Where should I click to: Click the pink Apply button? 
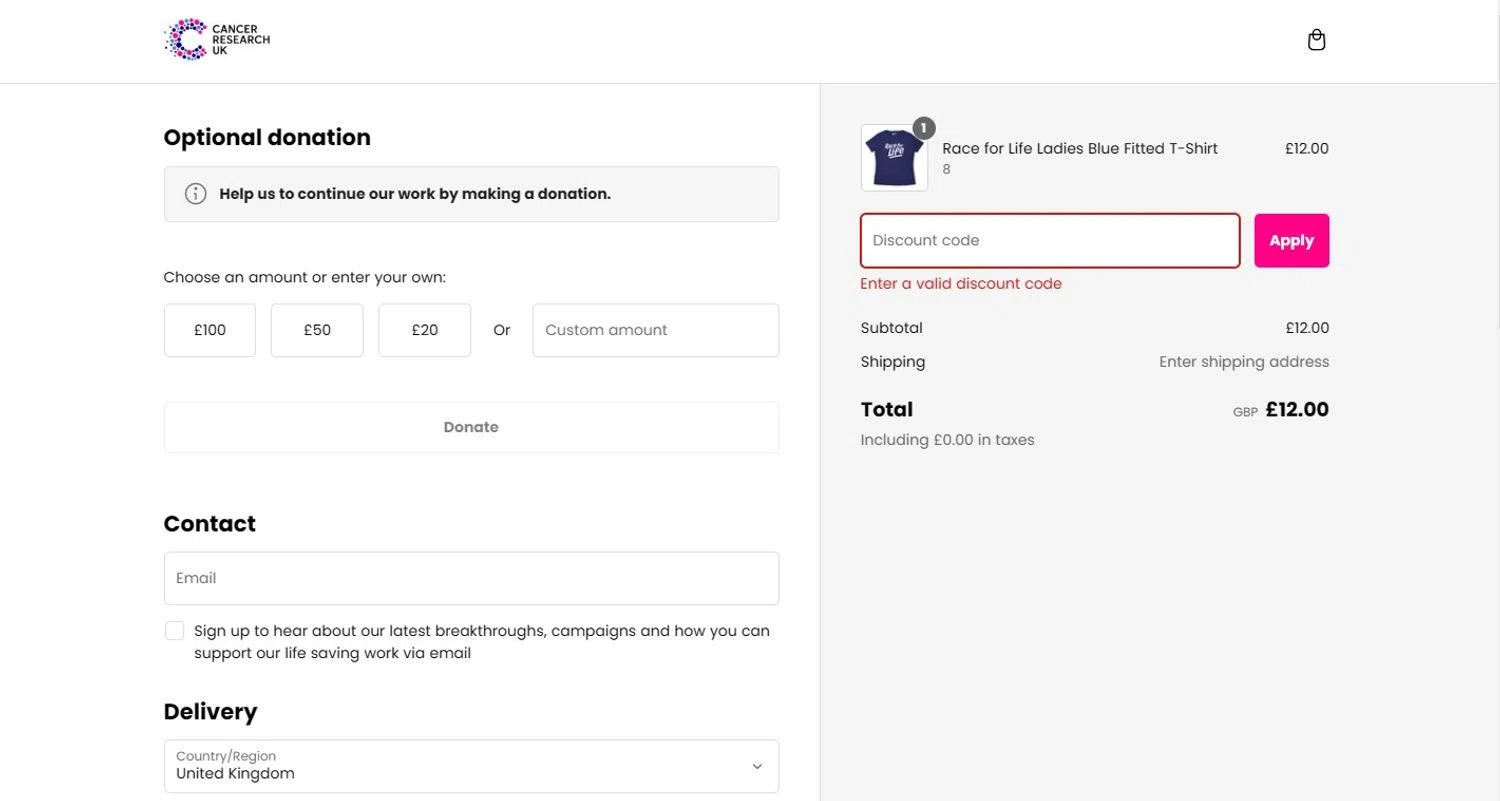1291,240
